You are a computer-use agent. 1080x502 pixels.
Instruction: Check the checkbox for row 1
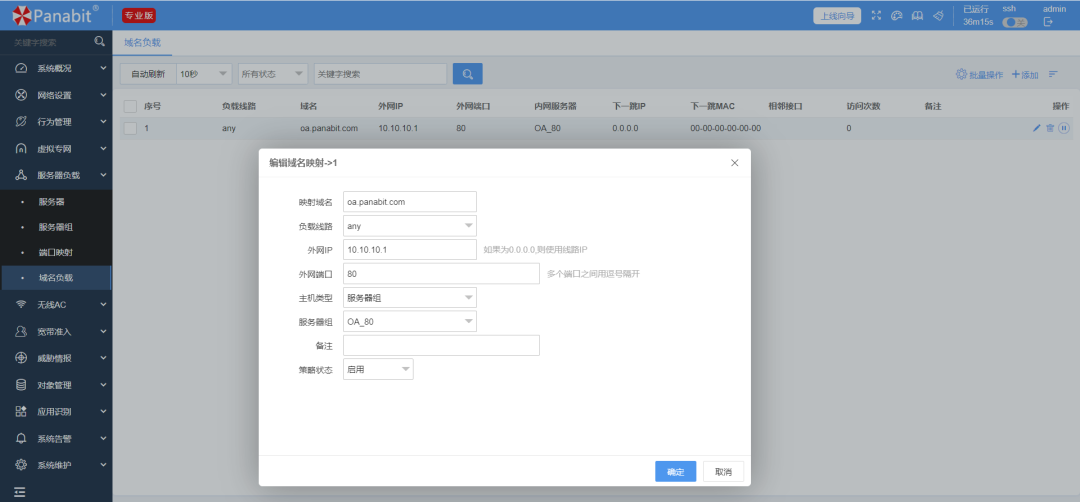pos(130,128)
